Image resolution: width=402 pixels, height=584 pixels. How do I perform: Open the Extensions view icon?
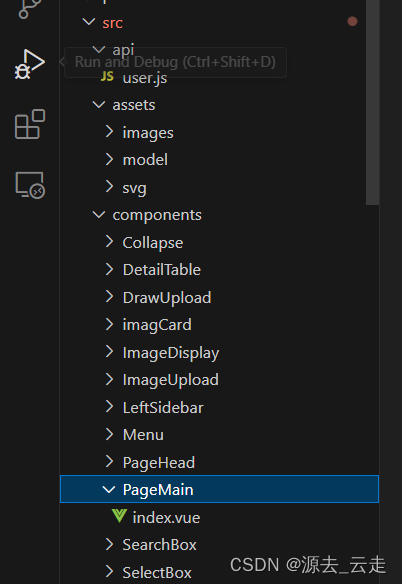(x=30, y=124)
